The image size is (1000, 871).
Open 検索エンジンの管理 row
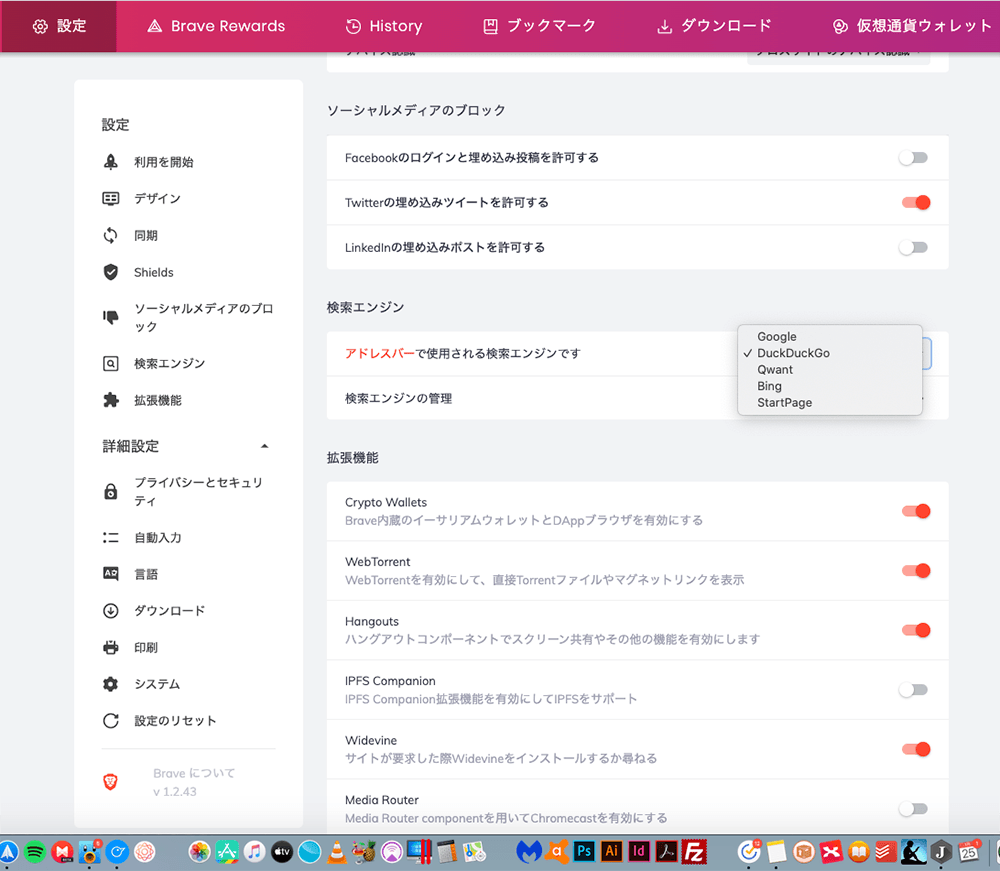(x=637, y=399)
